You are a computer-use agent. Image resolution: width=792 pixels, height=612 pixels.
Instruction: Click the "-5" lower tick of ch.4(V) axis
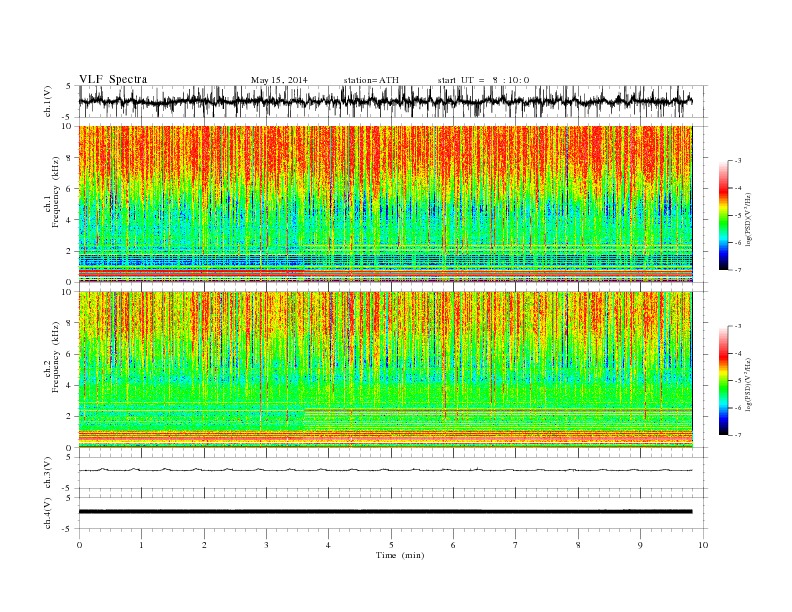coord(68,529)
